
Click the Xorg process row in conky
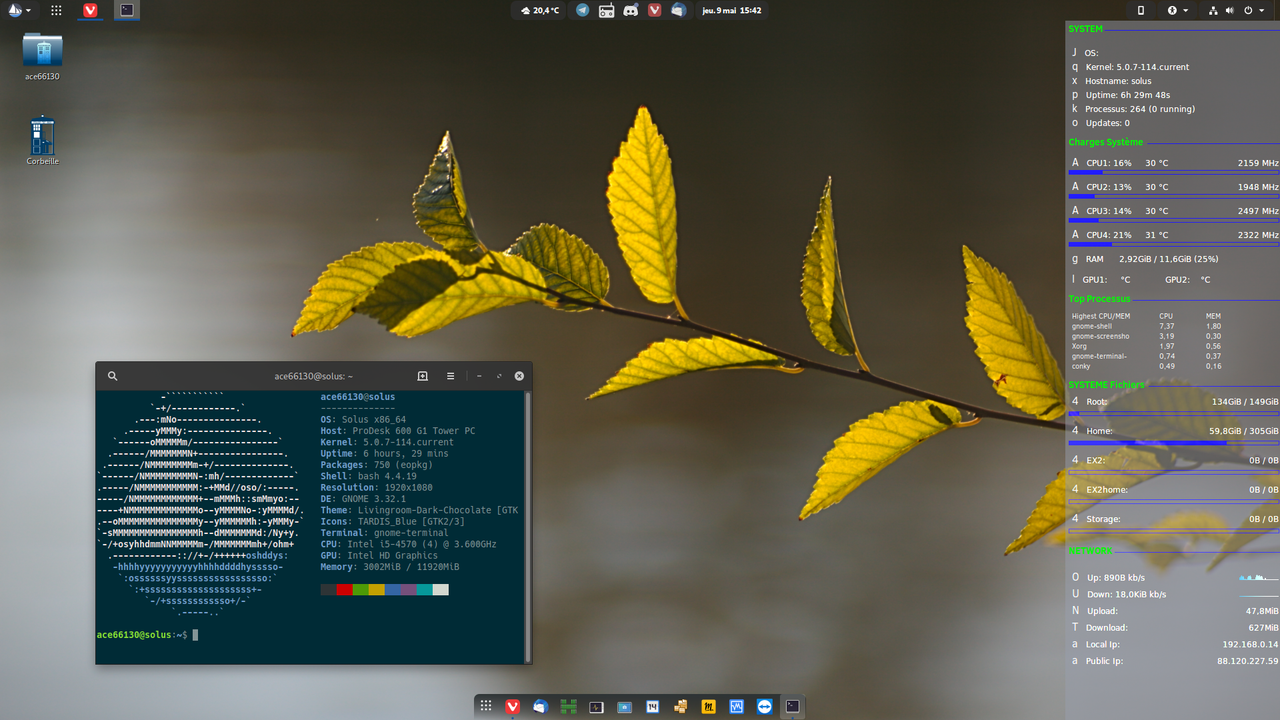click(1146, 346)
